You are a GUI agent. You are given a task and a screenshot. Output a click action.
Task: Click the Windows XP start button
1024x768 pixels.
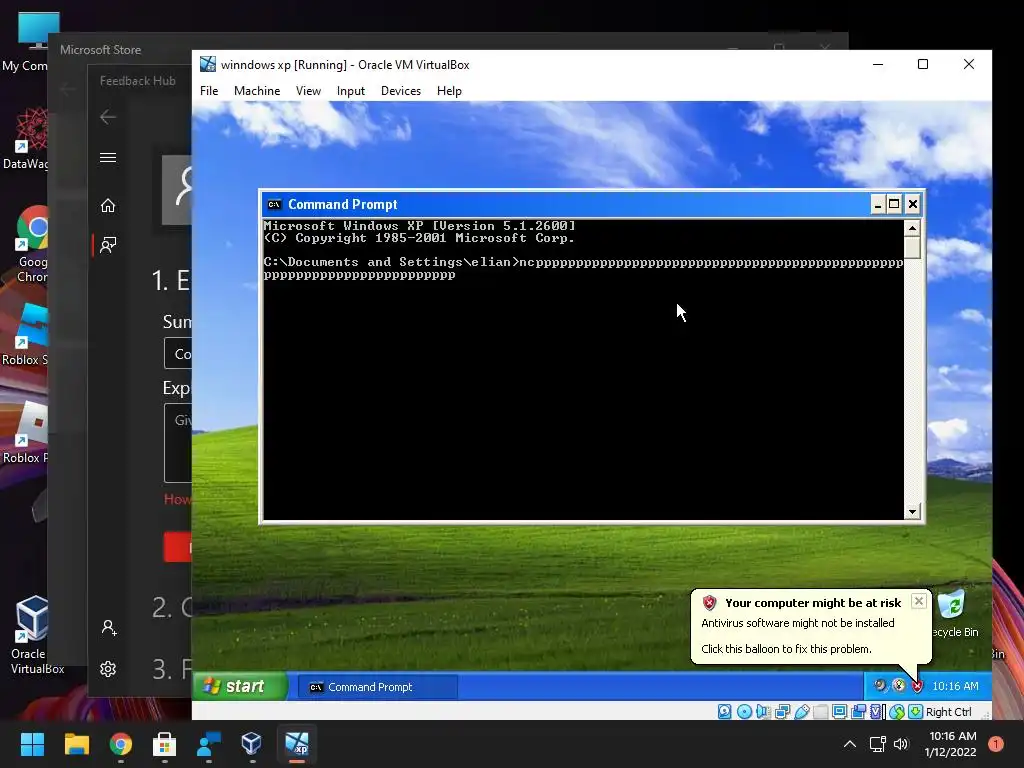pyautogui.click(x=240, y=686)
